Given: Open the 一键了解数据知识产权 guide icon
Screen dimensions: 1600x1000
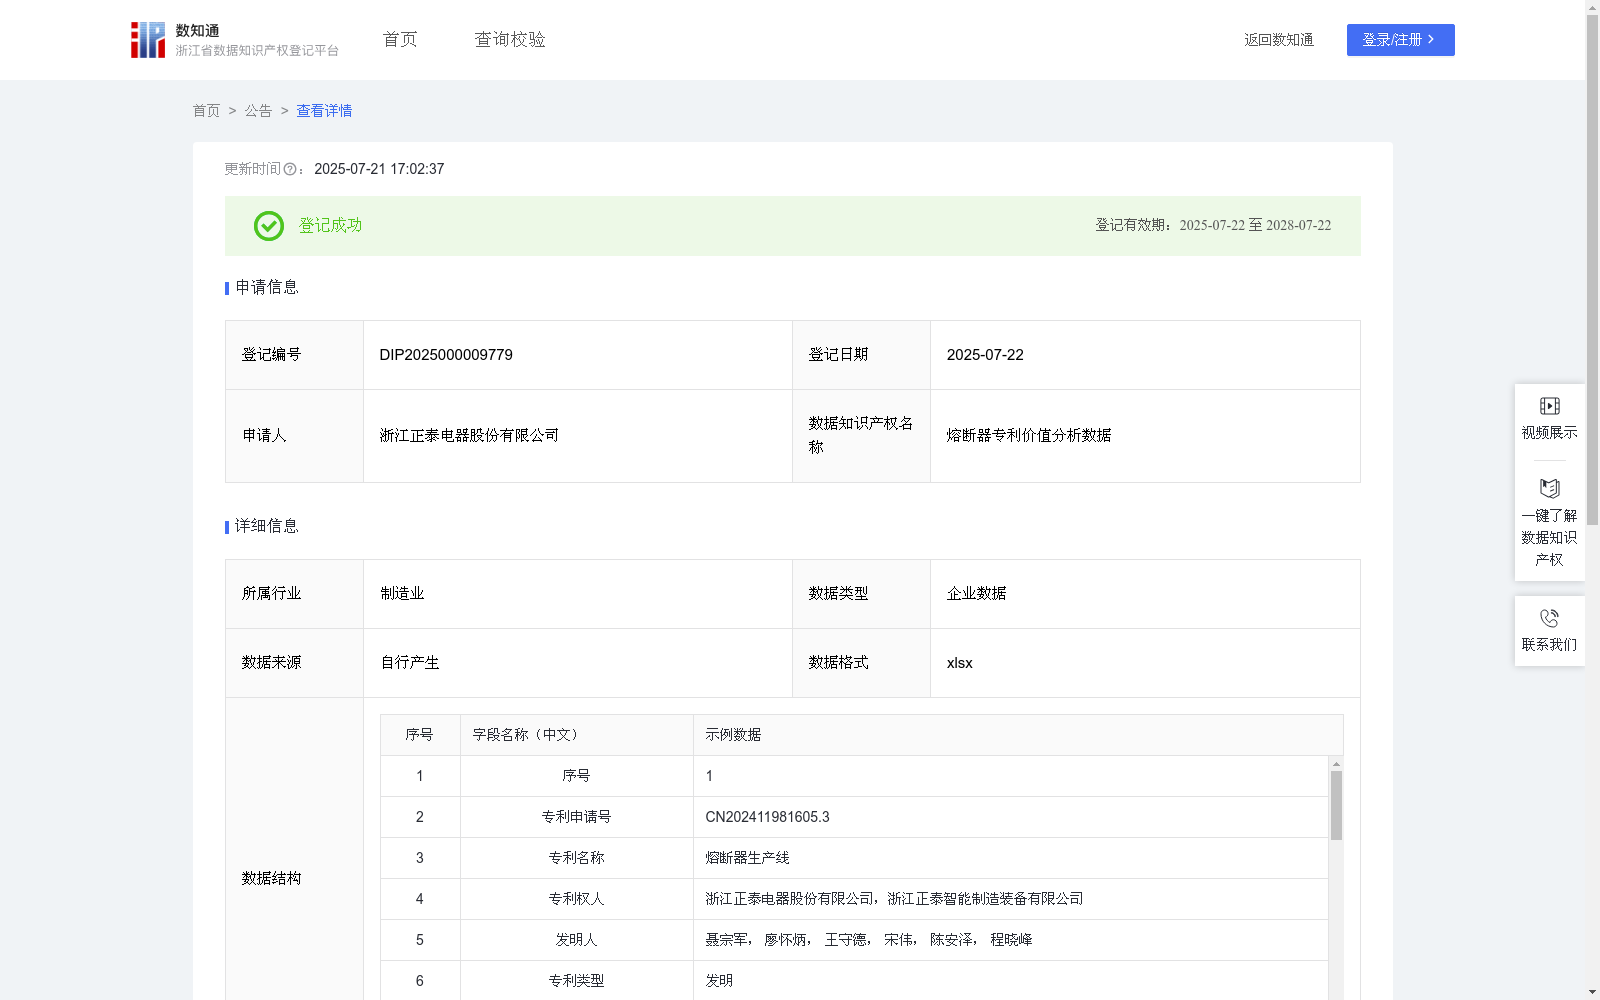Looking at the screenshot, I should tap(1549, 488).
